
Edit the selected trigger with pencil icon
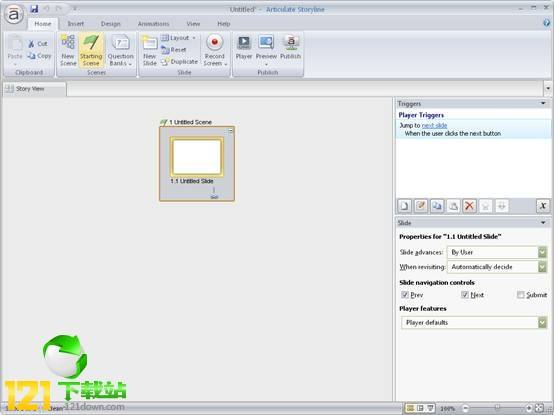click(421, 206)
